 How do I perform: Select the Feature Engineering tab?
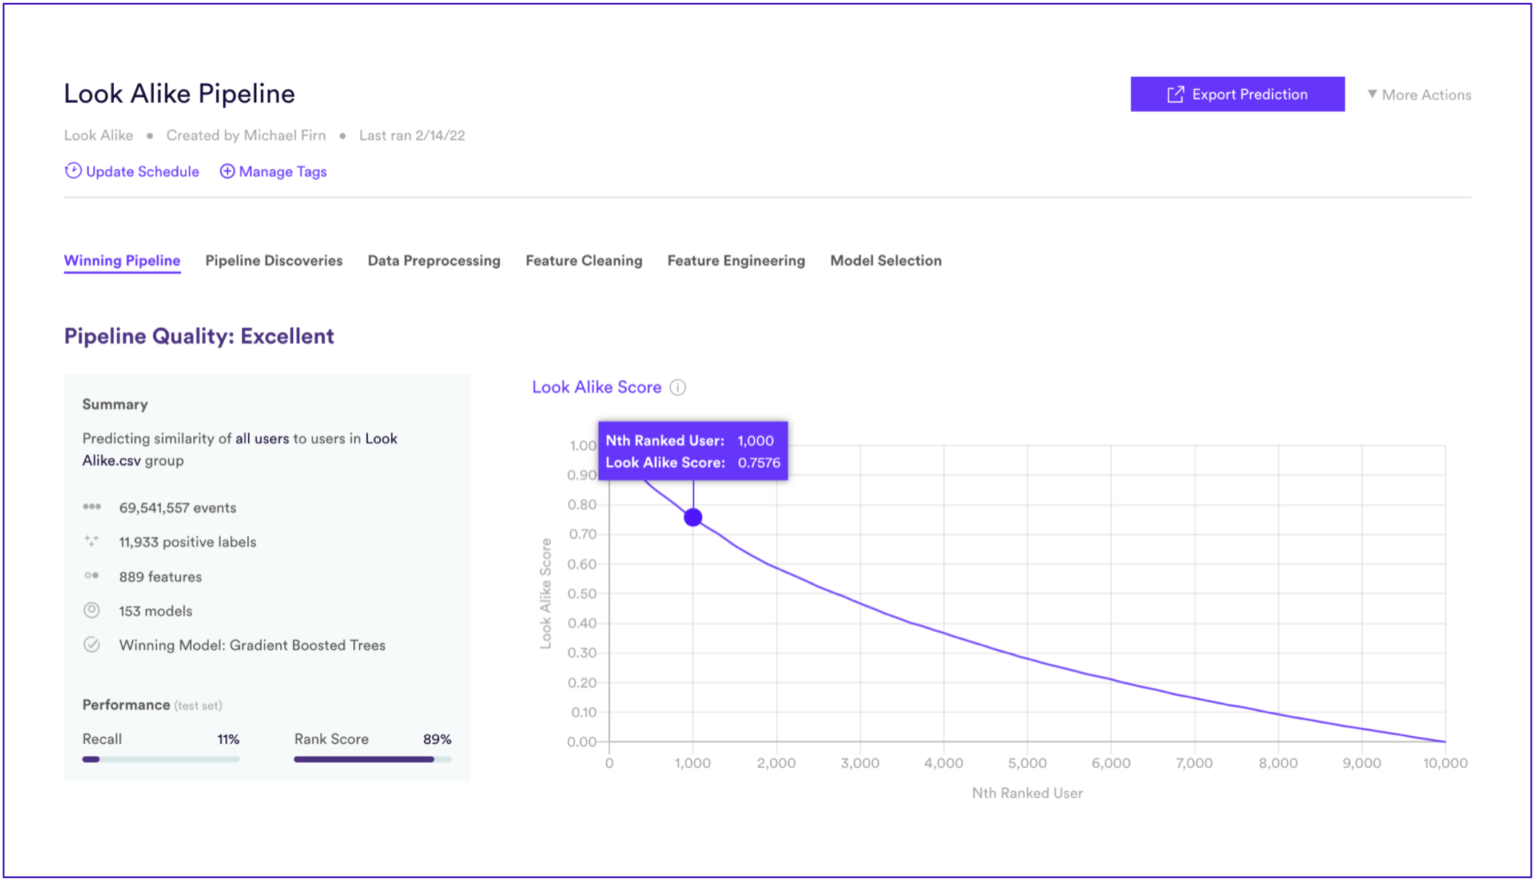point(736,260)
